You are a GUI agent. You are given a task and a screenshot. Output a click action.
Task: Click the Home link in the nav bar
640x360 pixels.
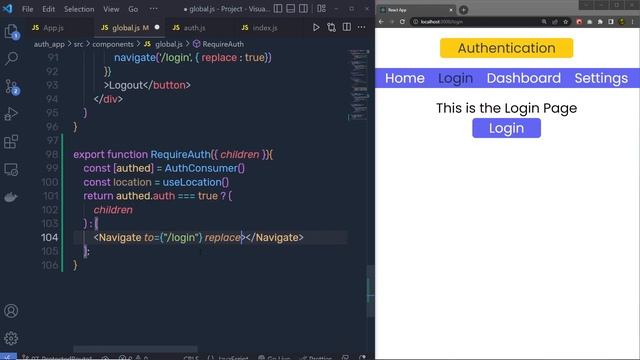(x=405, y=78)
